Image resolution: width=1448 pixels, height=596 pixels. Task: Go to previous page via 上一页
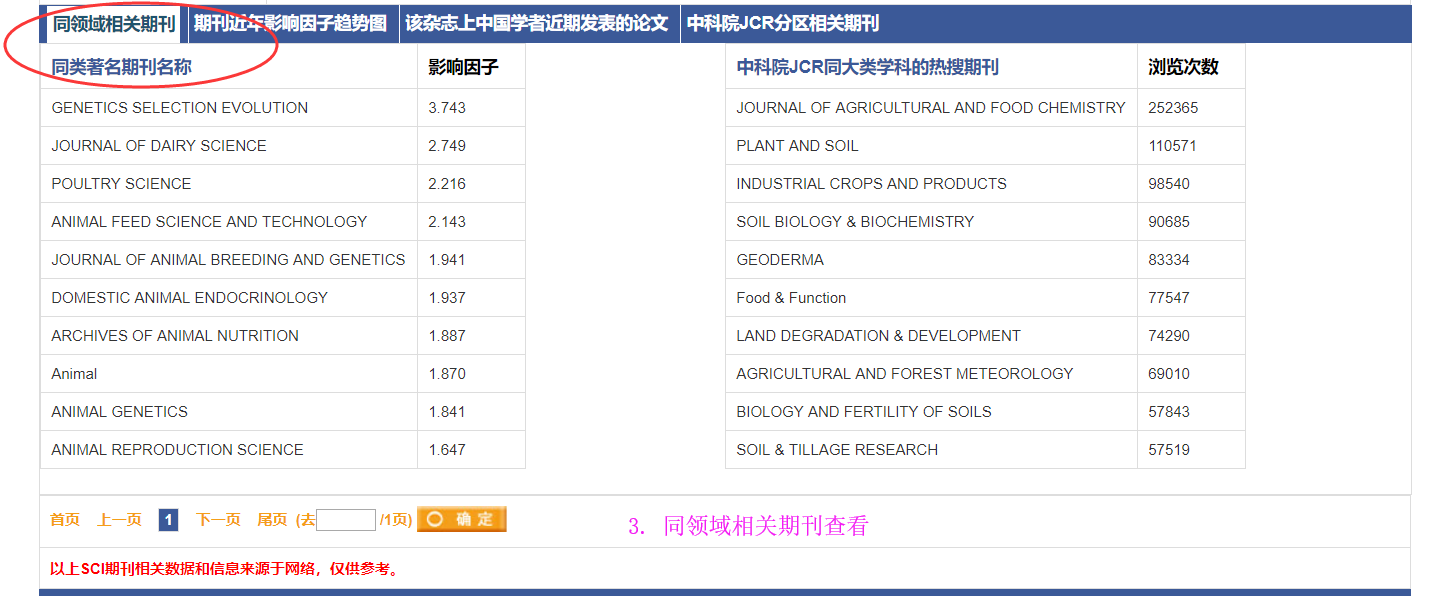tap(119, 520)
